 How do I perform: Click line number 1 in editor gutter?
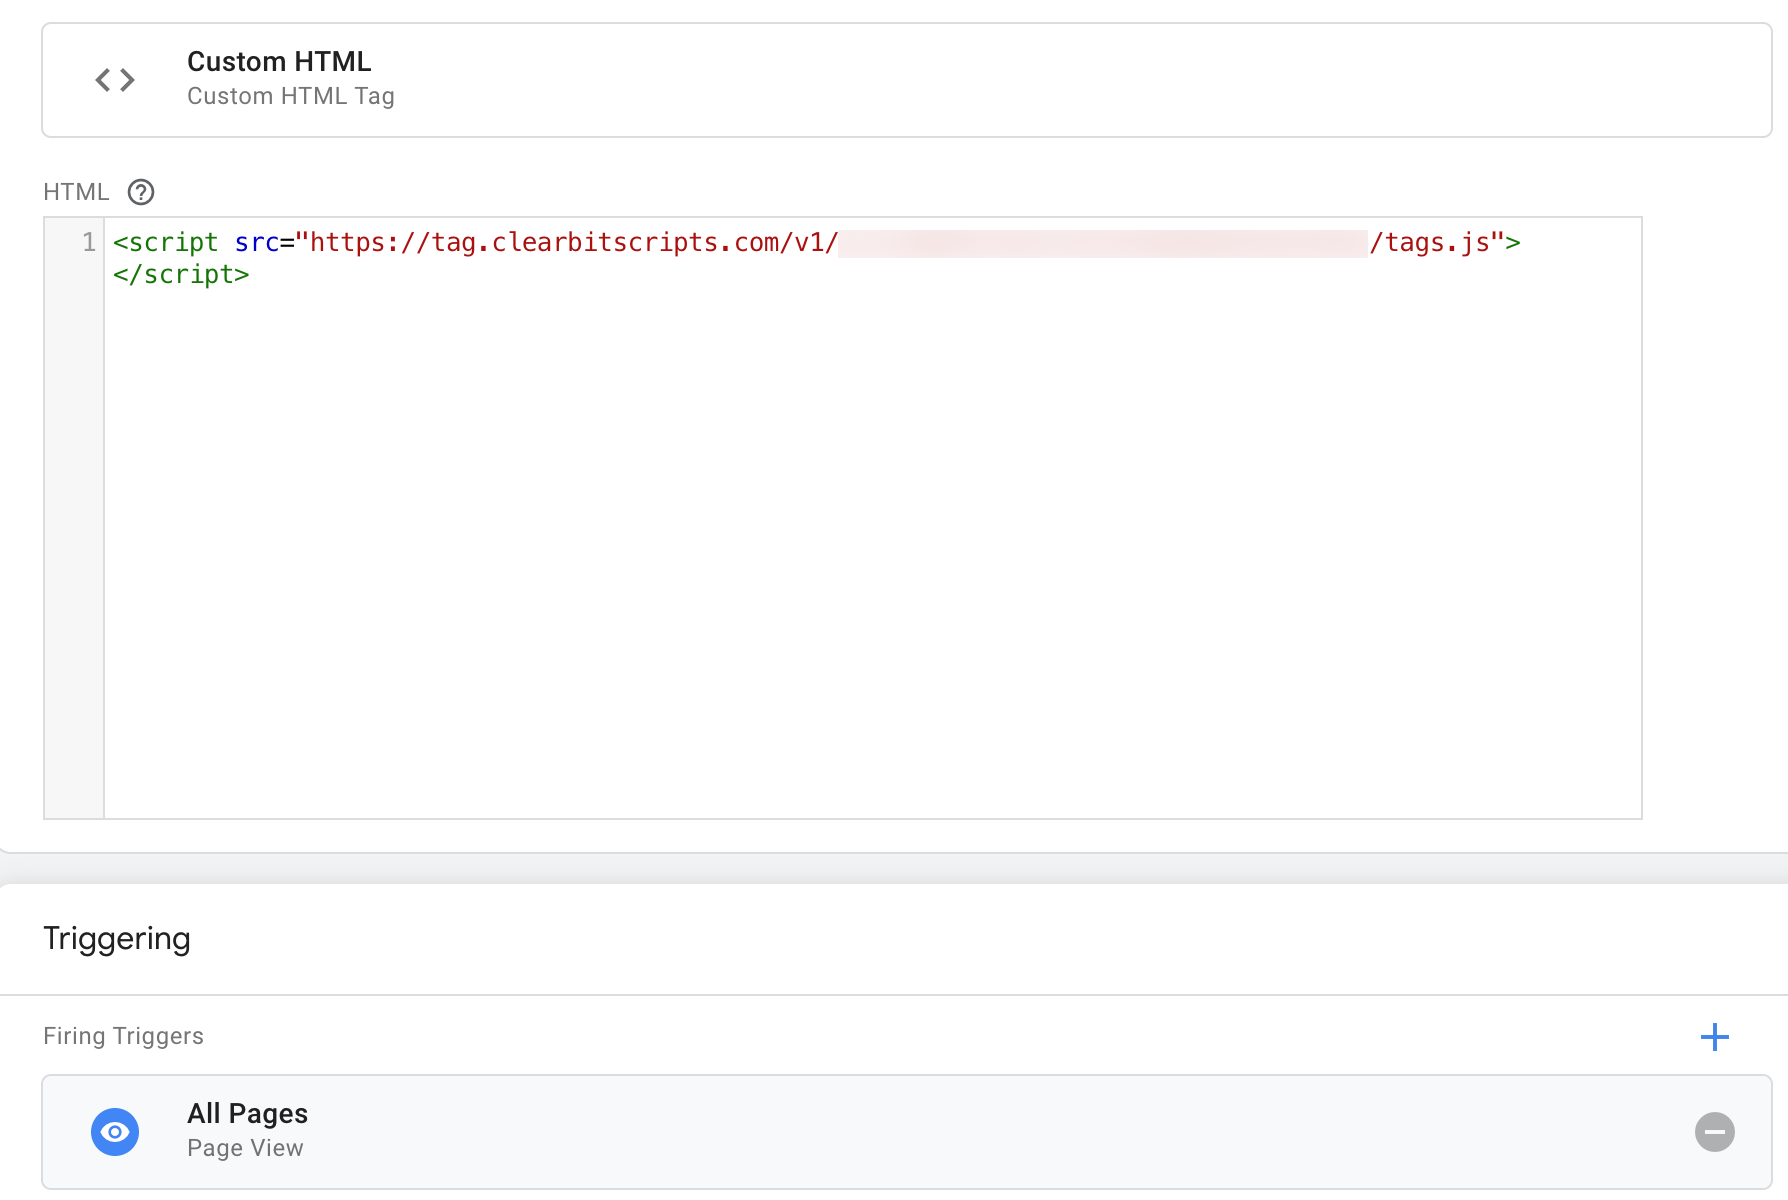tap(89, 242)
